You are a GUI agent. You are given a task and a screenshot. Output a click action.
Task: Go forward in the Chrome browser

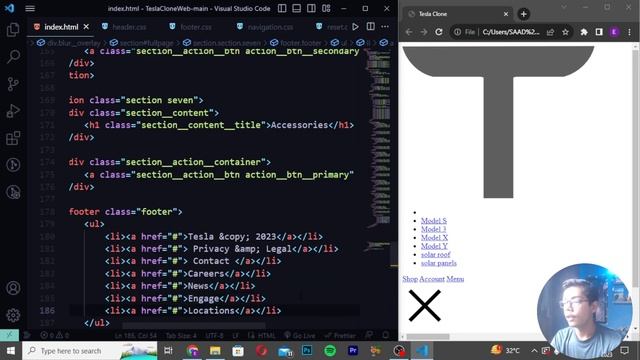point(424,32)
